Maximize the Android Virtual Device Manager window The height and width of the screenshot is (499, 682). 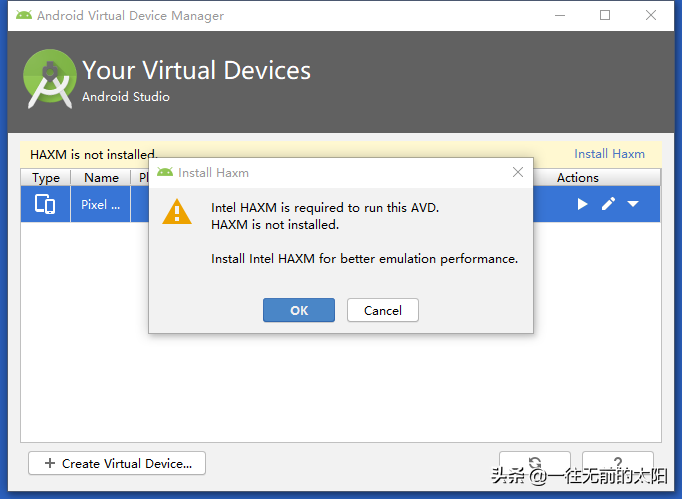(x=605, y=15)
